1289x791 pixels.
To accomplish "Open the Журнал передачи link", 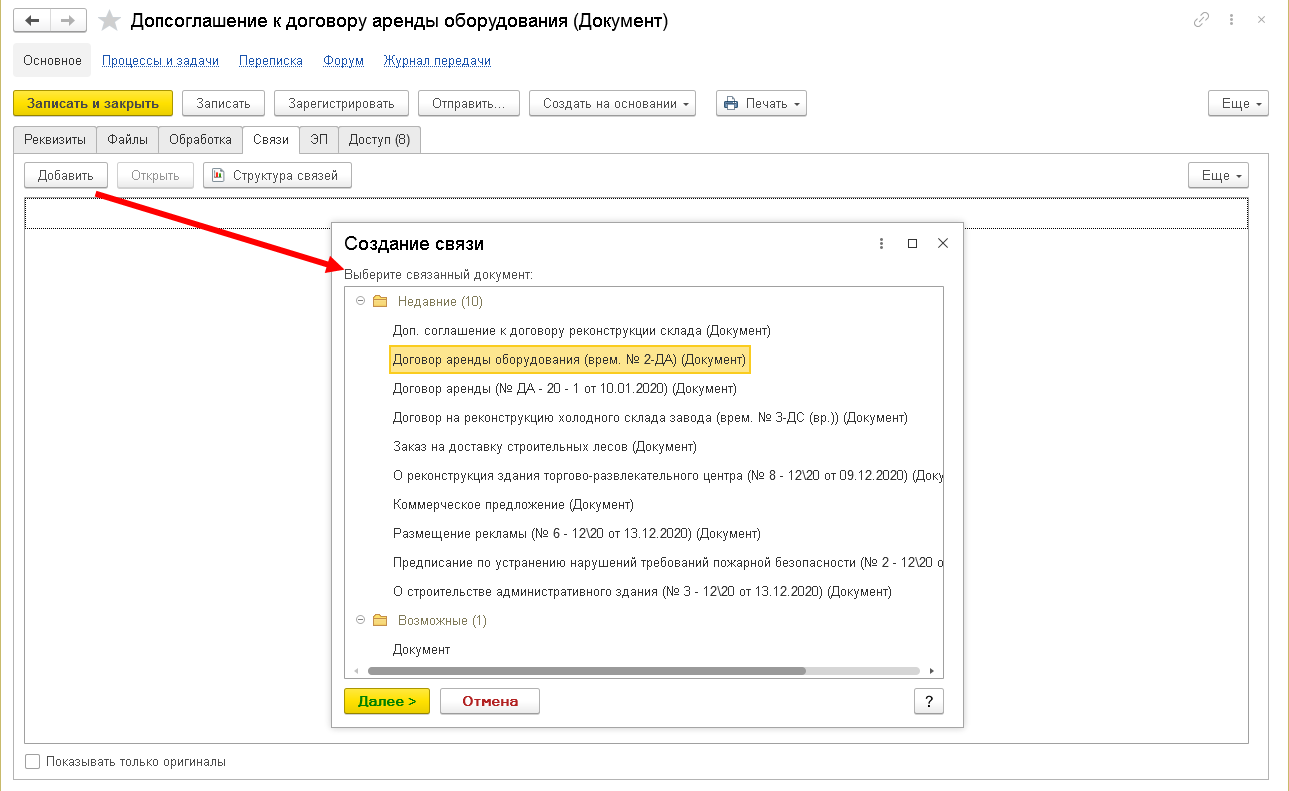I will [437, 60].
